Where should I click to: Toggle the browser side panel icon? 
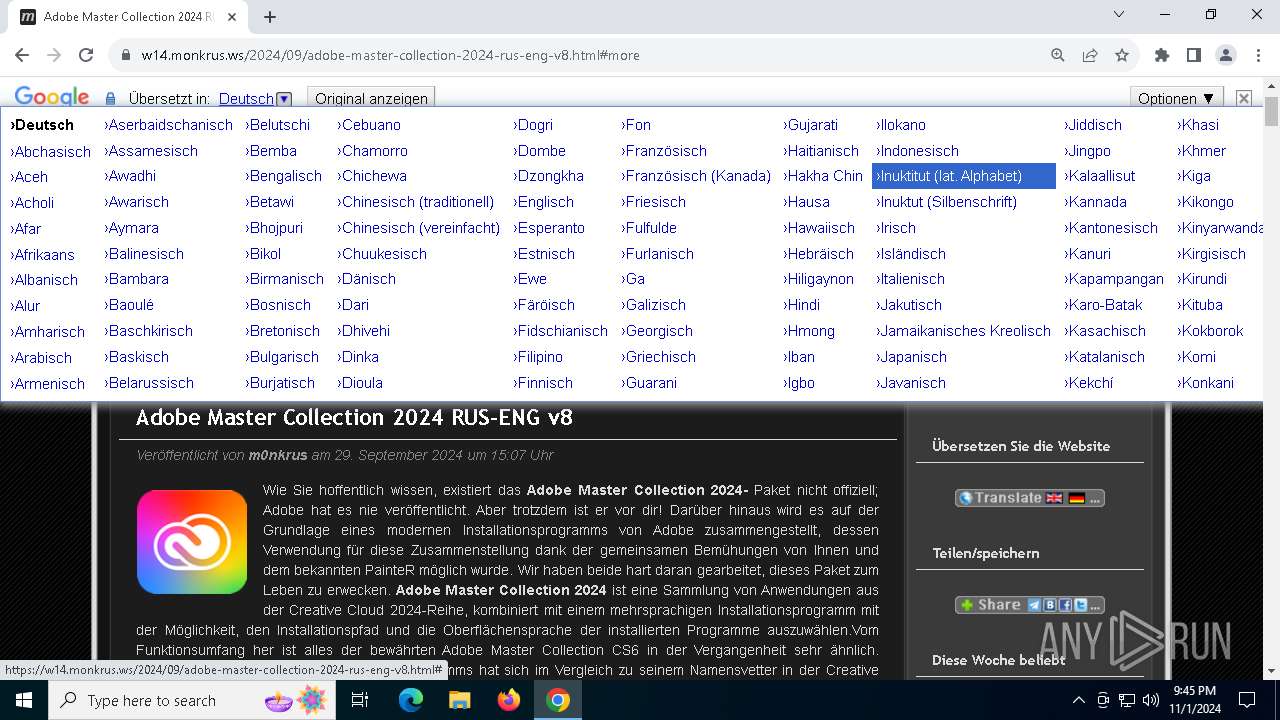pos(1194,55)
